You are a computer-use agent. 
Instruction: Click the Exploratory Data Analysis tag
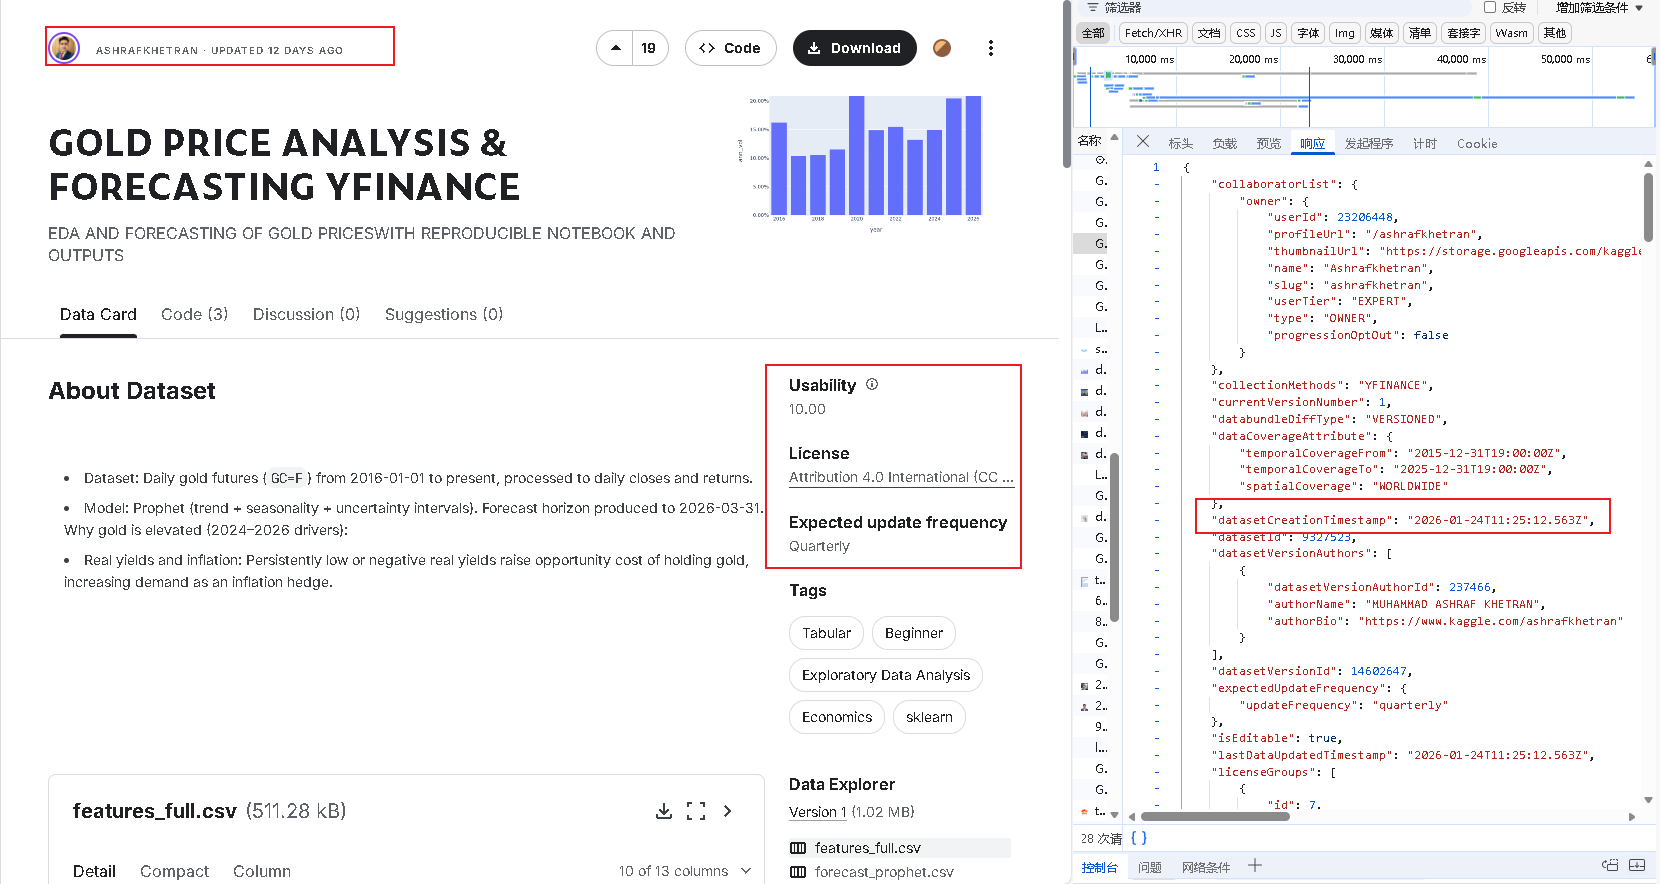tap(886, 675)
